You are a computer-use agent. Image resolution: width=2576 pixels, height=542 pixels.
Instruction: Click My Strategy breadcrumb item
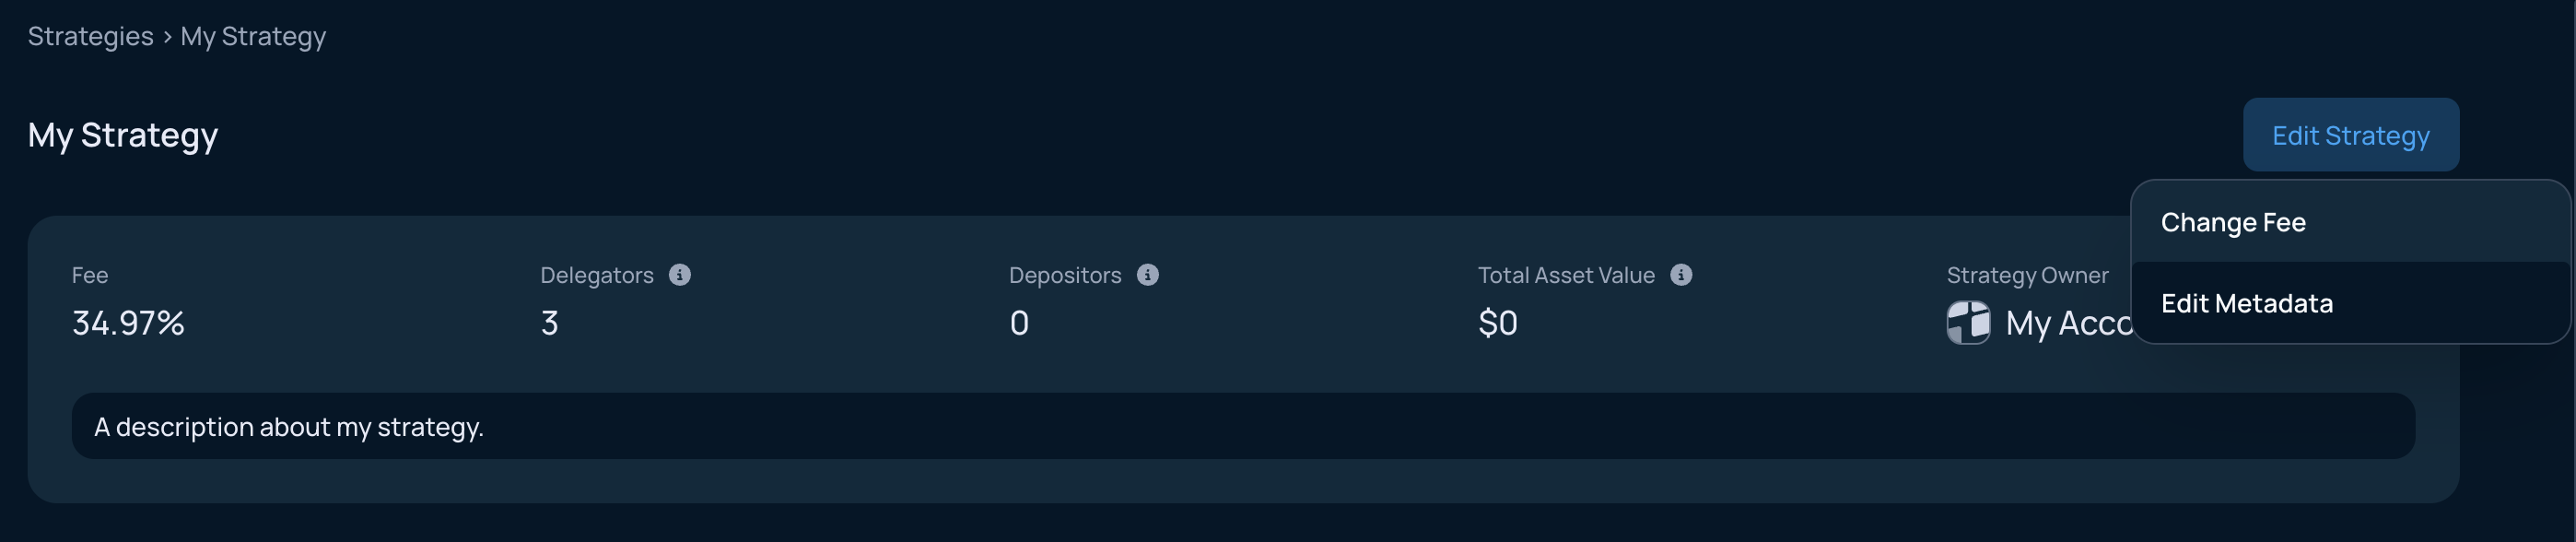pos(253,36)
